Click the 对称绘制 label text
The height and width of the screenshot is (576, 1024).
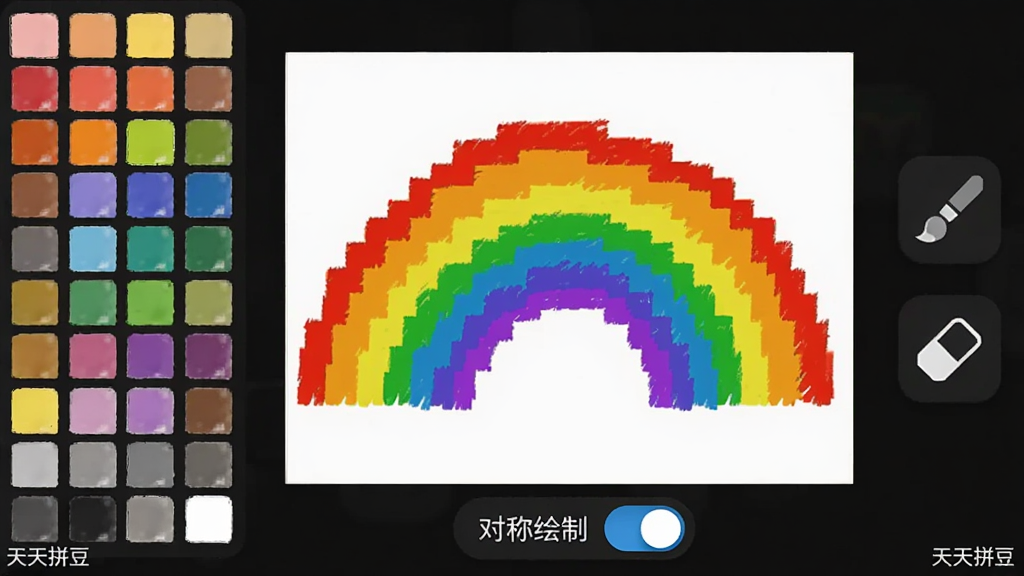tap(532, 529)
